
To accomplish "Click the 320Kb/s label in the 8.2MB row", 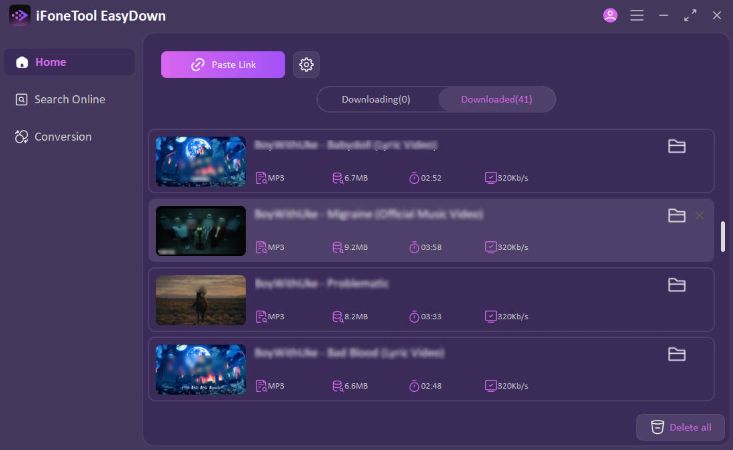I will coord(513,317).
